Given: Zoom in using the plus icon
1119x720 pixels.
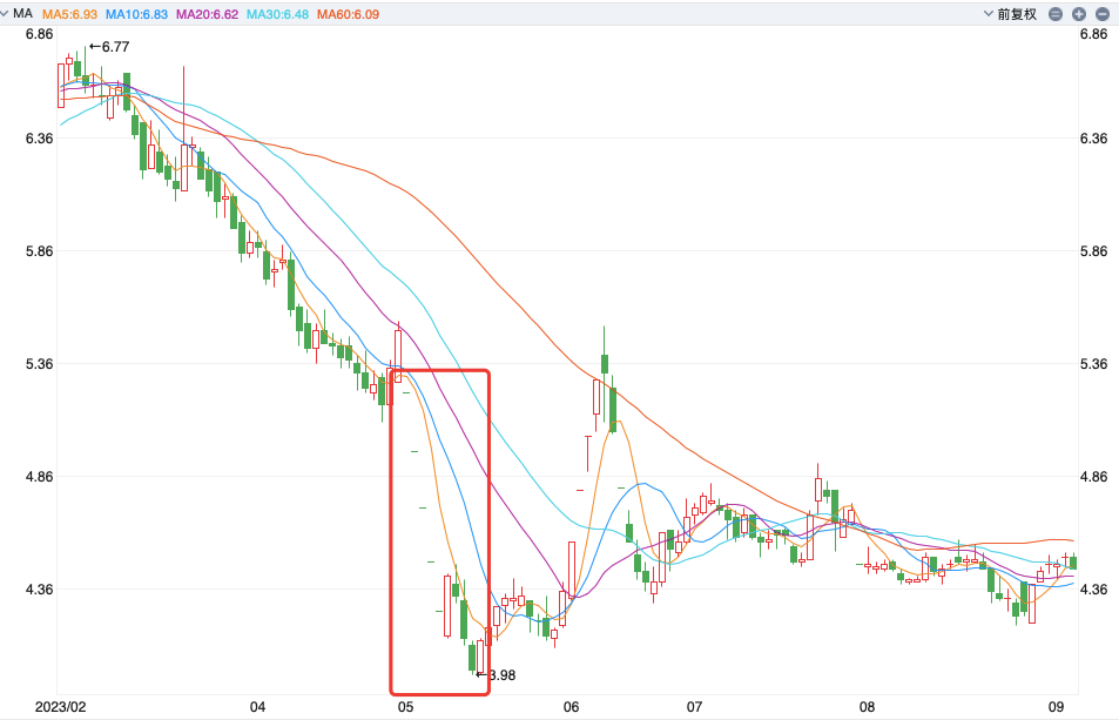Looking at the screenshot, I should [1079, 14].
